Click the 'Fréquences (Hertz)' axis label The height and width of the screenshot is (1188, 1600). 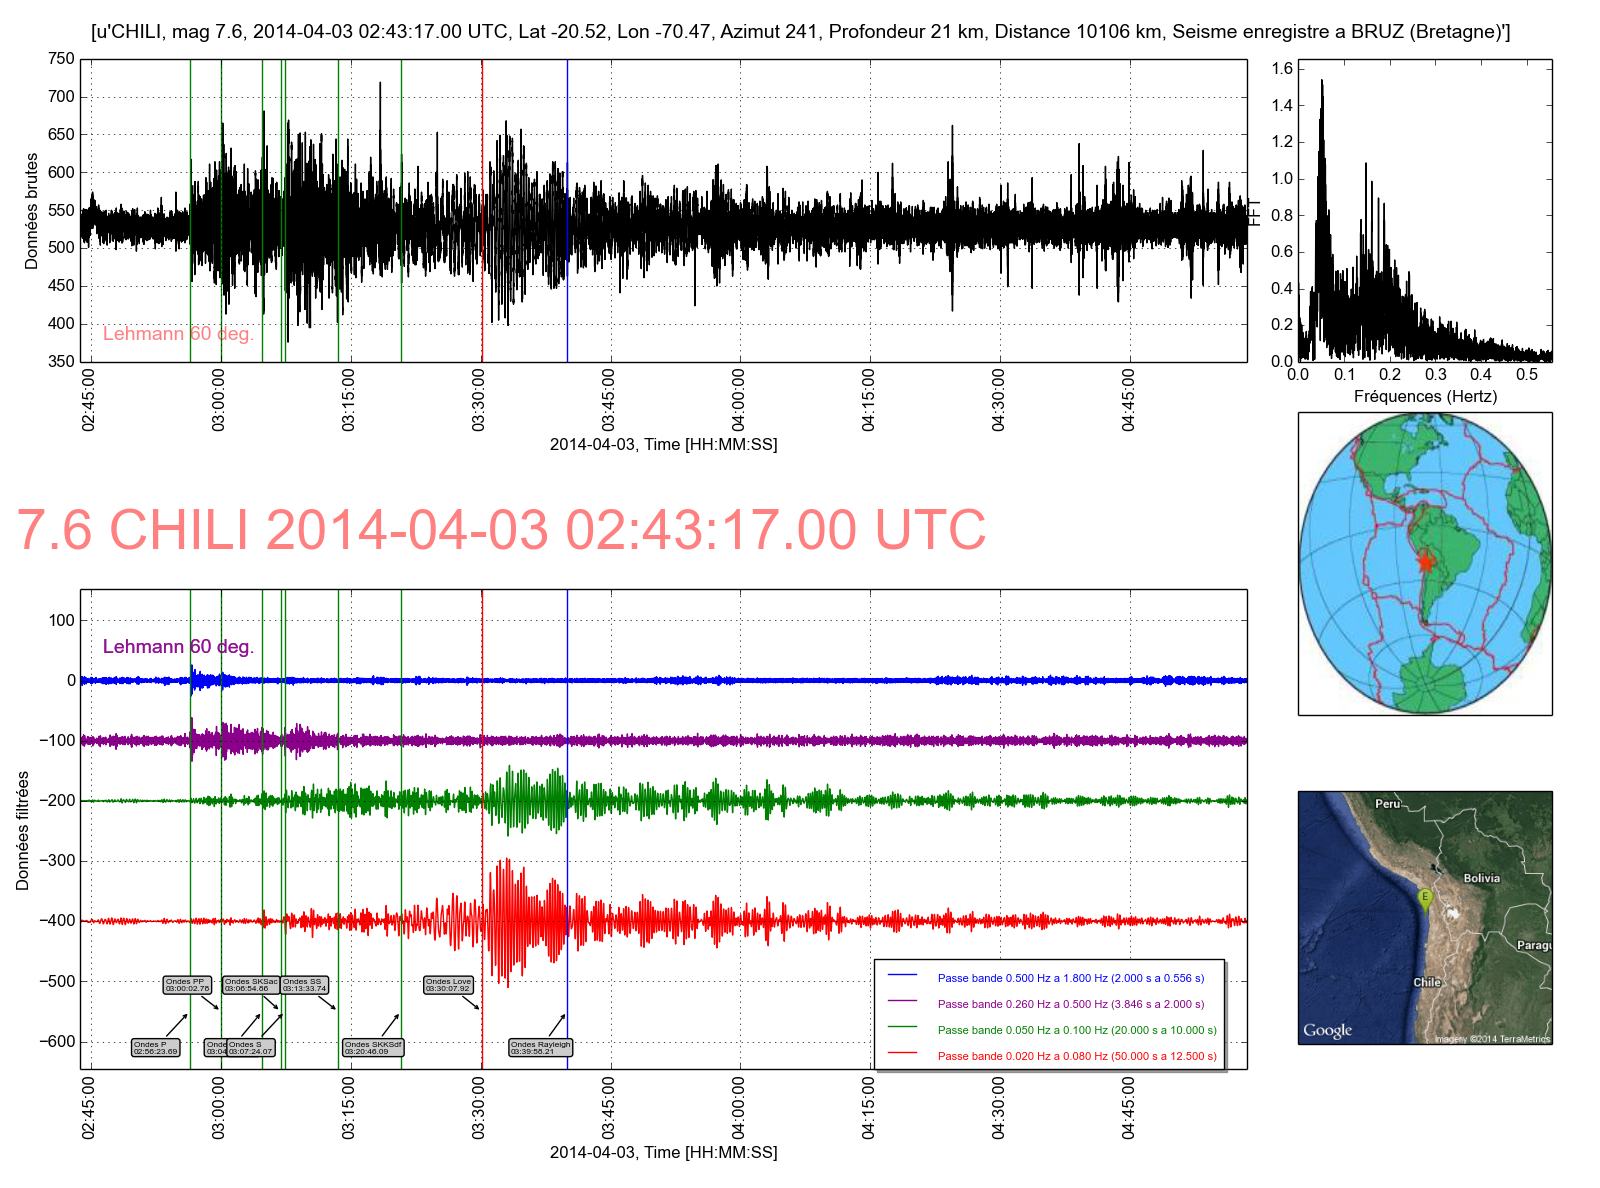coord(1425,396)
